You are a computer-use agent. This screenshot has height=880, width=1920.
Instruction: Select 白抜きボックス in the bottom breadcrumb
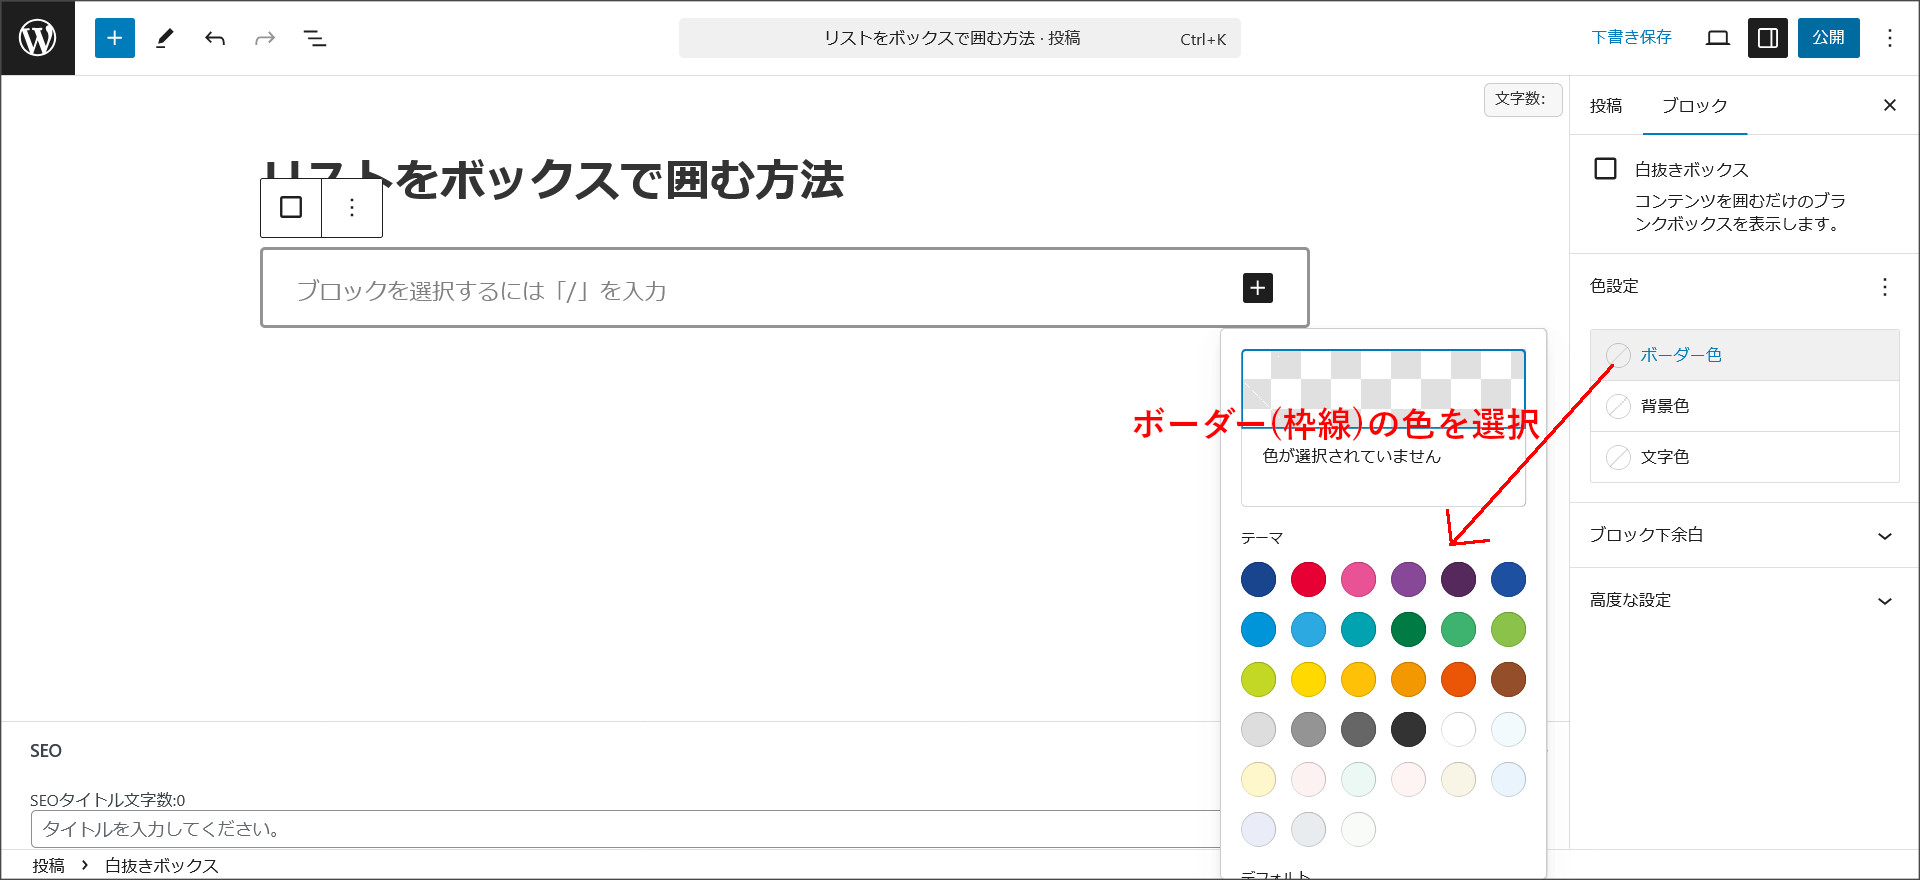tap(162, 866)
